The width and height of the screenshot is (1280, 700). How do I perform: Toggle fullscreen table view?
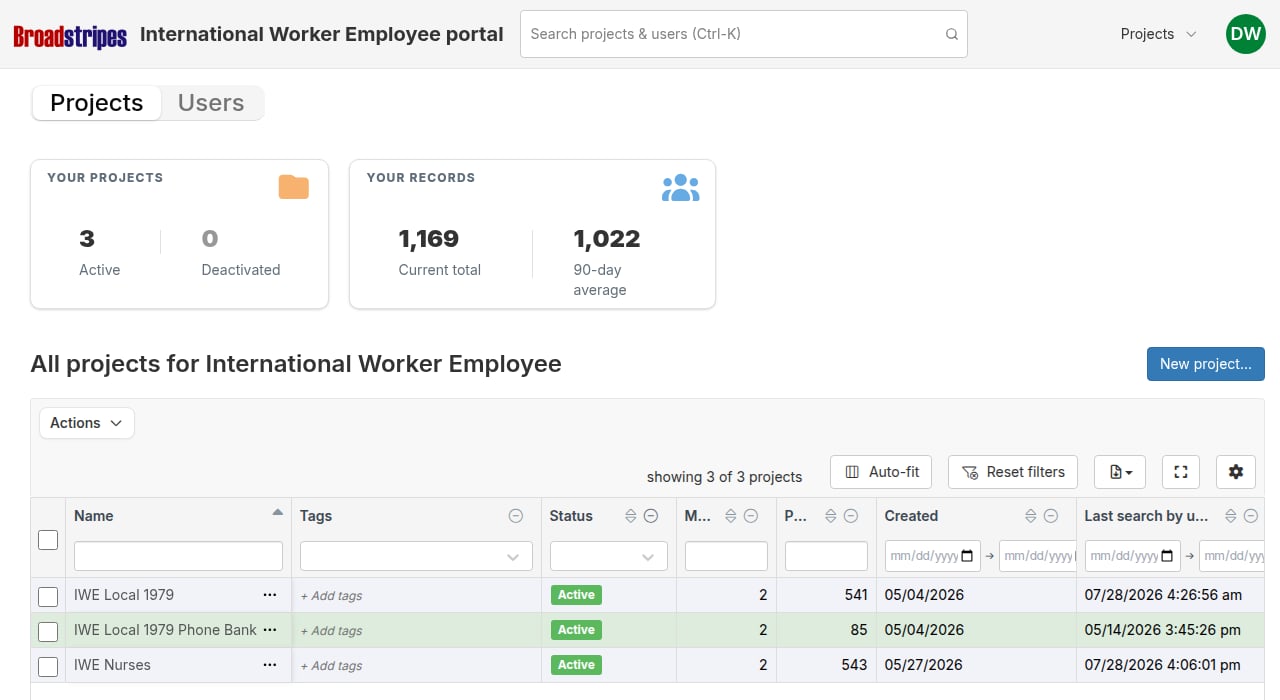click(1181, 472)
